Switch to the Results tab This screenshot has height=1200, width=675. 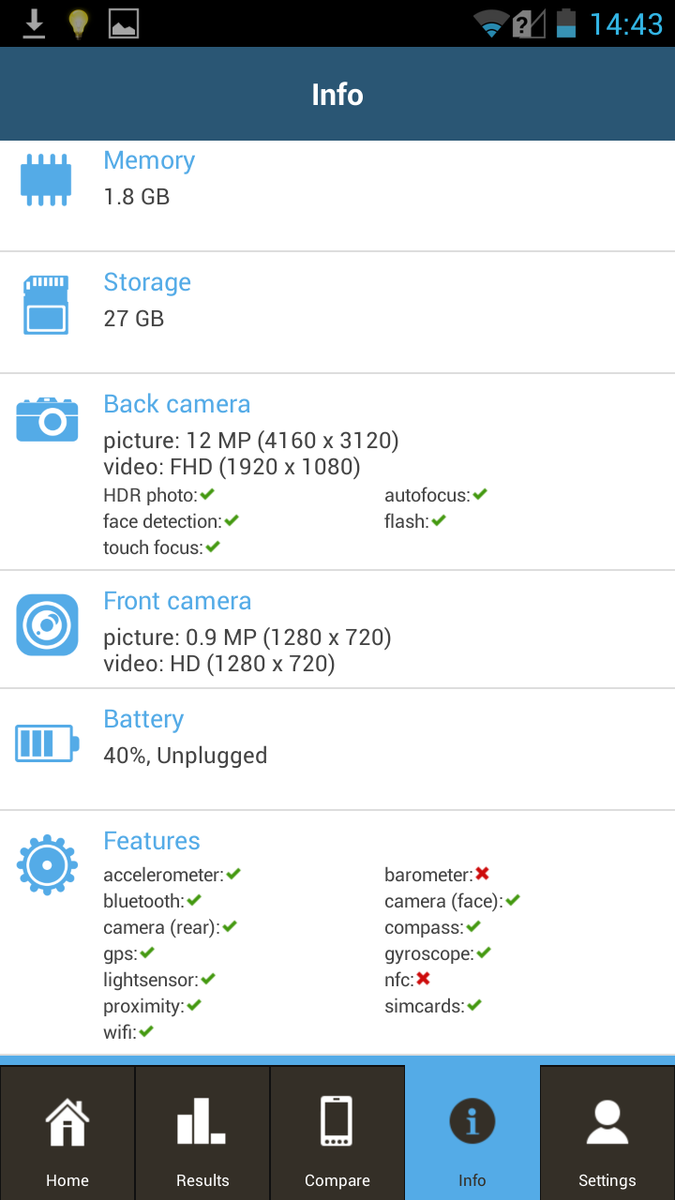(x=202, y=1133)
